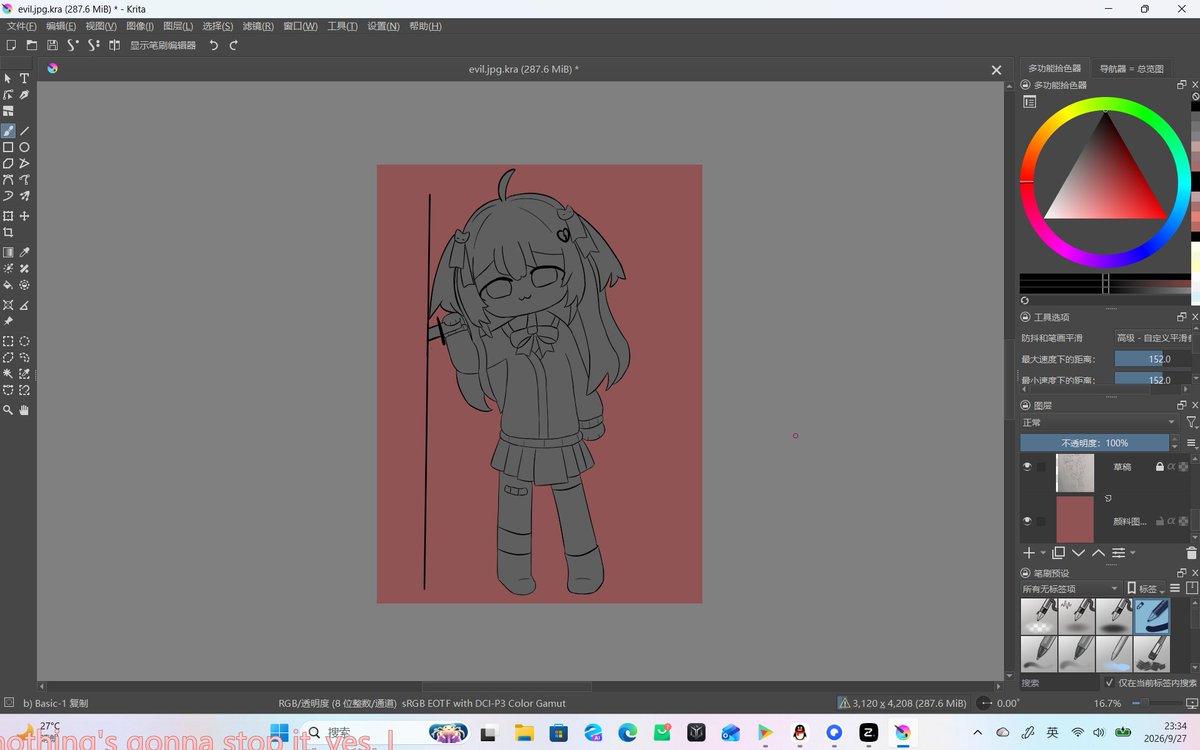Adjust the layer 不透明度 slider
The image size is (1200, 750).
(x=1094, y=443)
